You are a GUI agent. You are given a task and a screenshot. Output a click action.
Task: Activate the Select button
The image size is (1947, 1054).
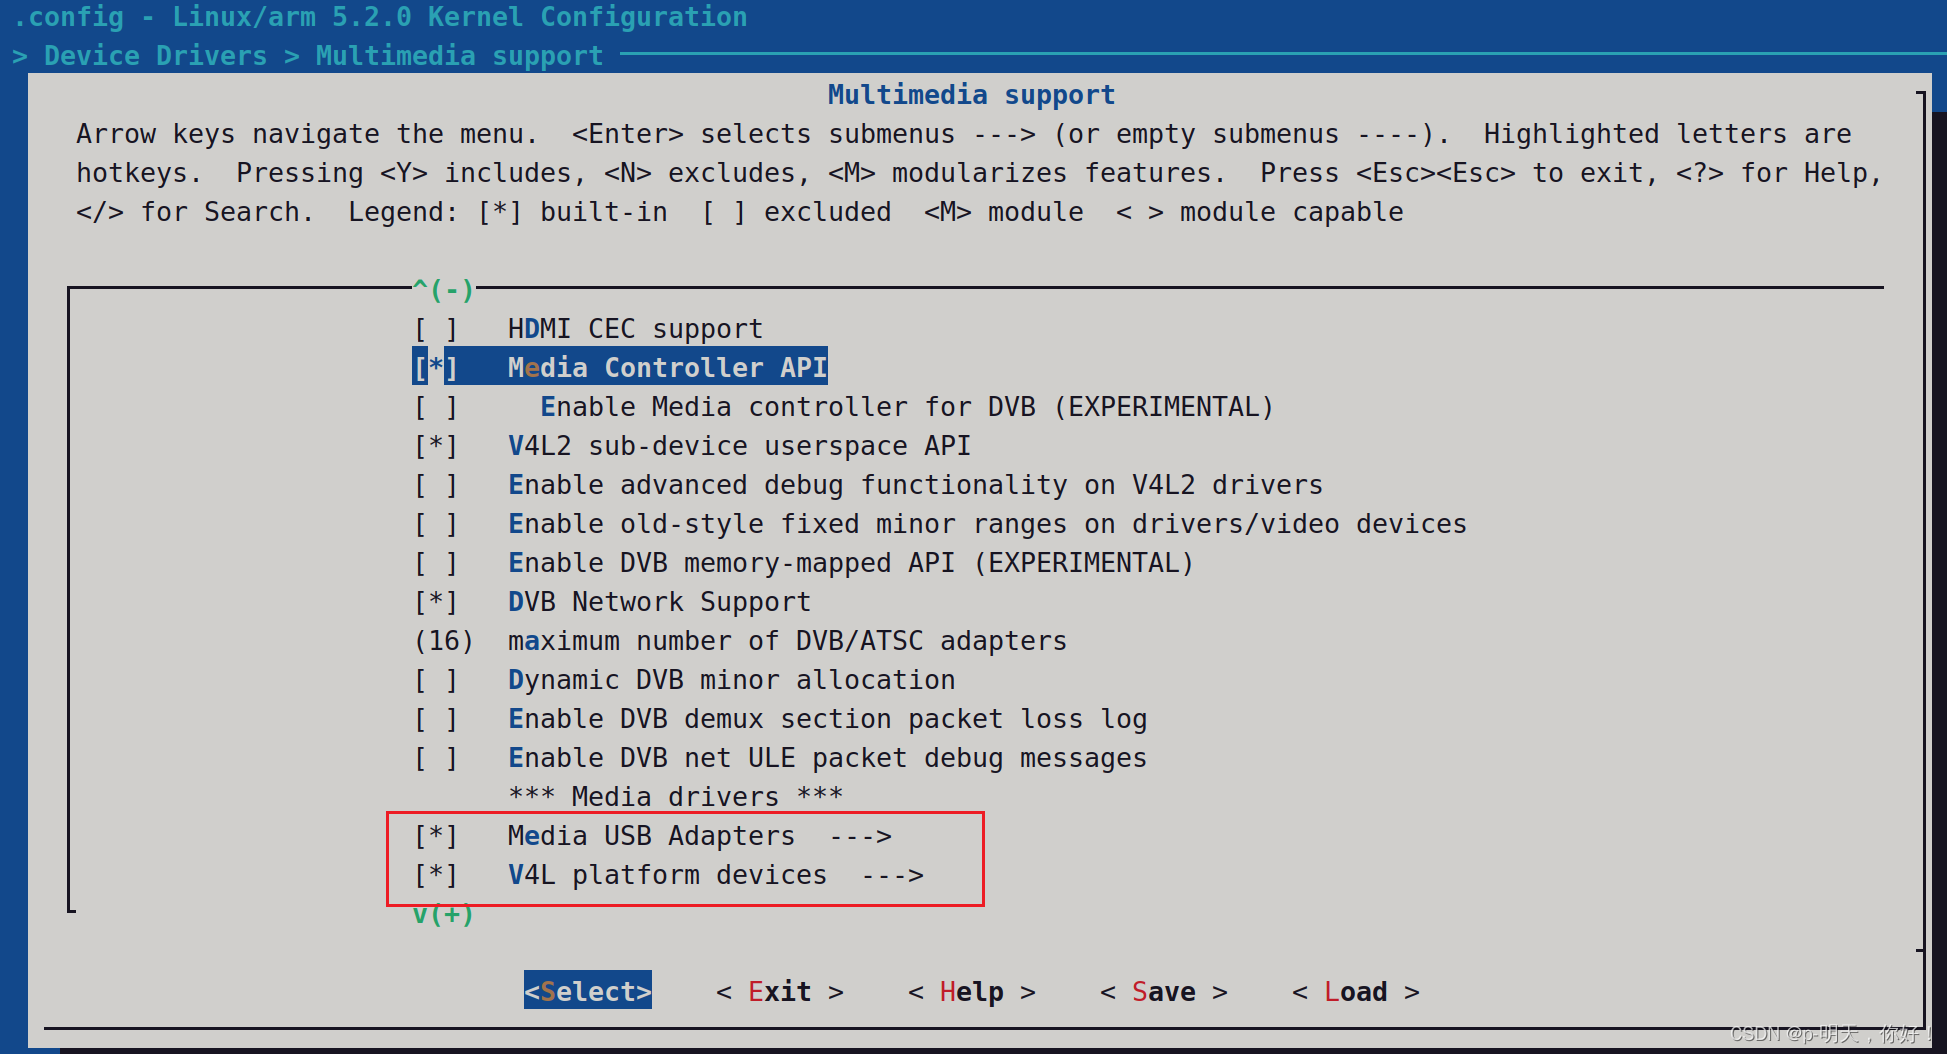coord(588,991)
